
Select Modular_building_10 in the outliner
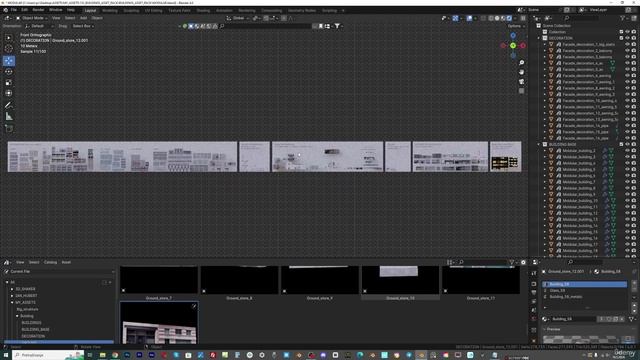(580, 200)
